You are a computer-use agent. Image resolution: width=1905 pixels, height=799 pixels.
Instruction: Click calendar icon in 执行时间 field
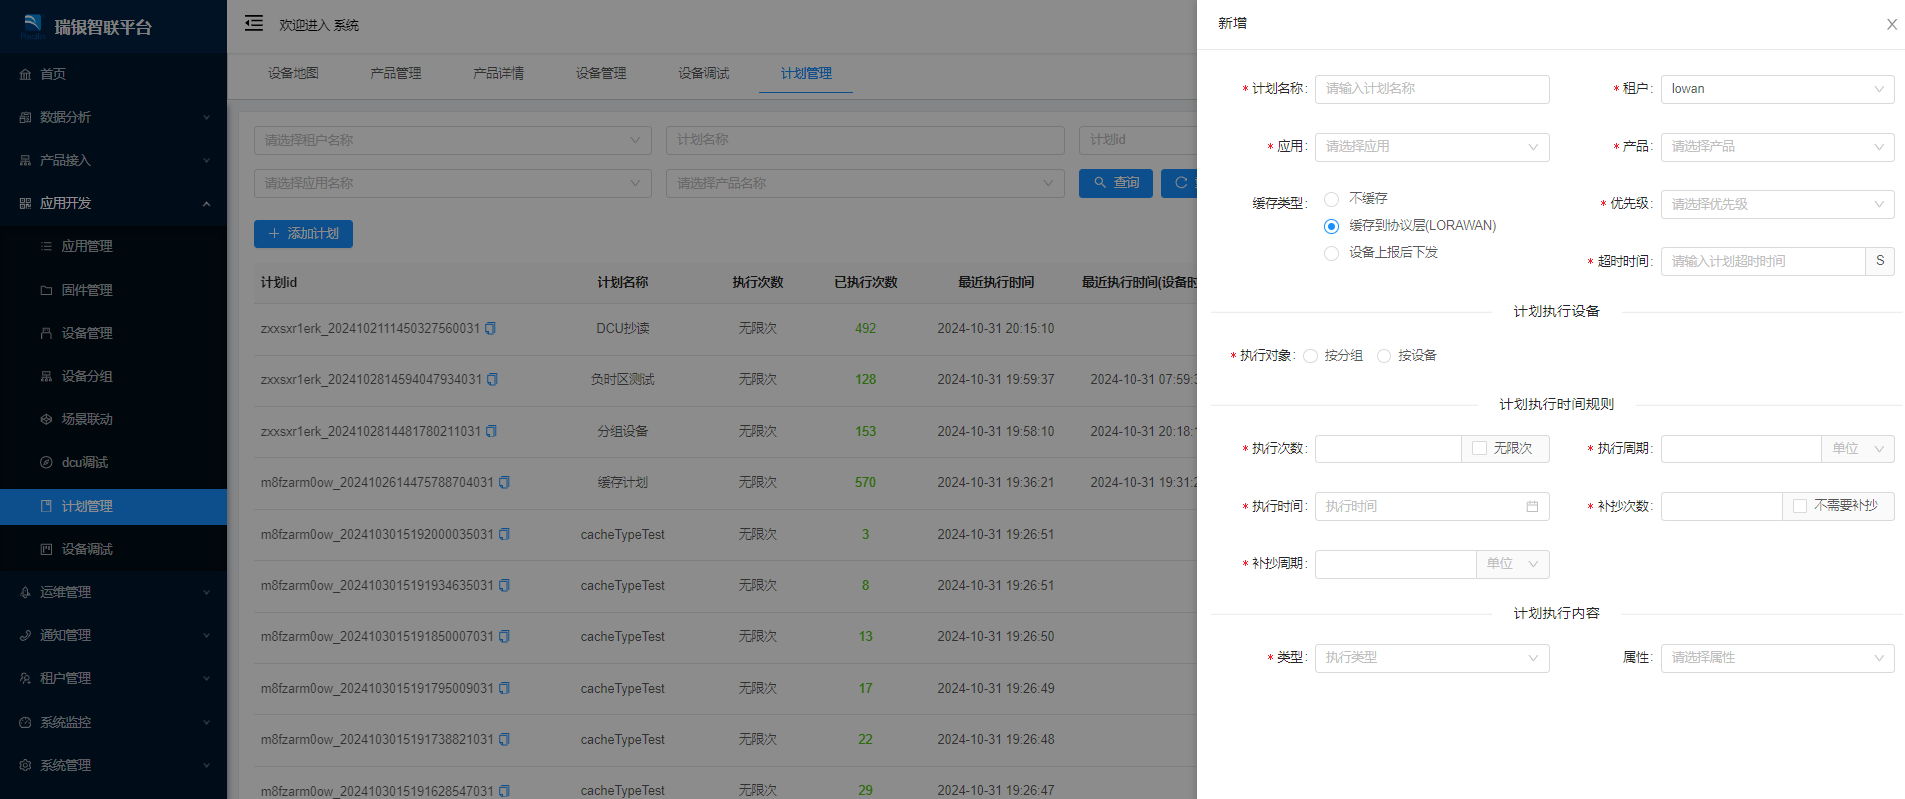coord(1532,506)
